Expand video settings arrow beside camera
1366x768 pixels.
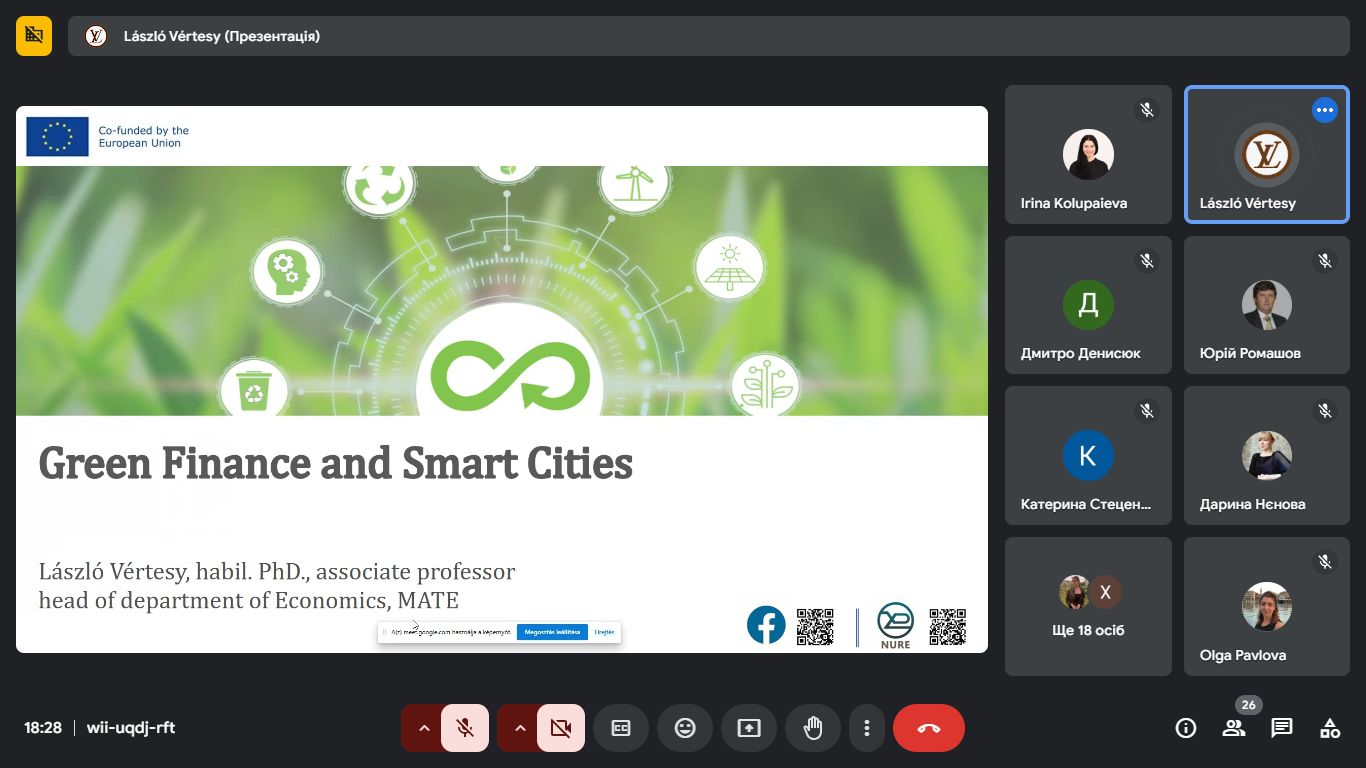pos(520,728)
